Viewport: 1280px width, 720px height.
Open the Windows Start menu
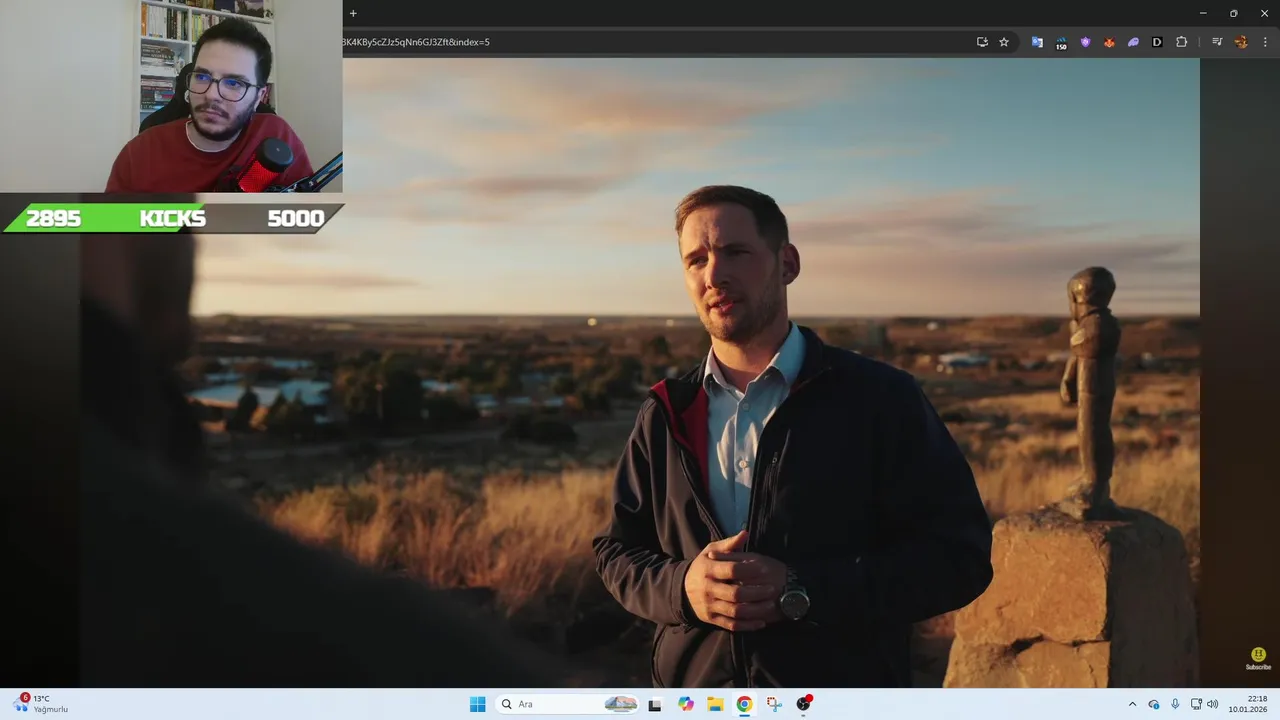[478, 704]
